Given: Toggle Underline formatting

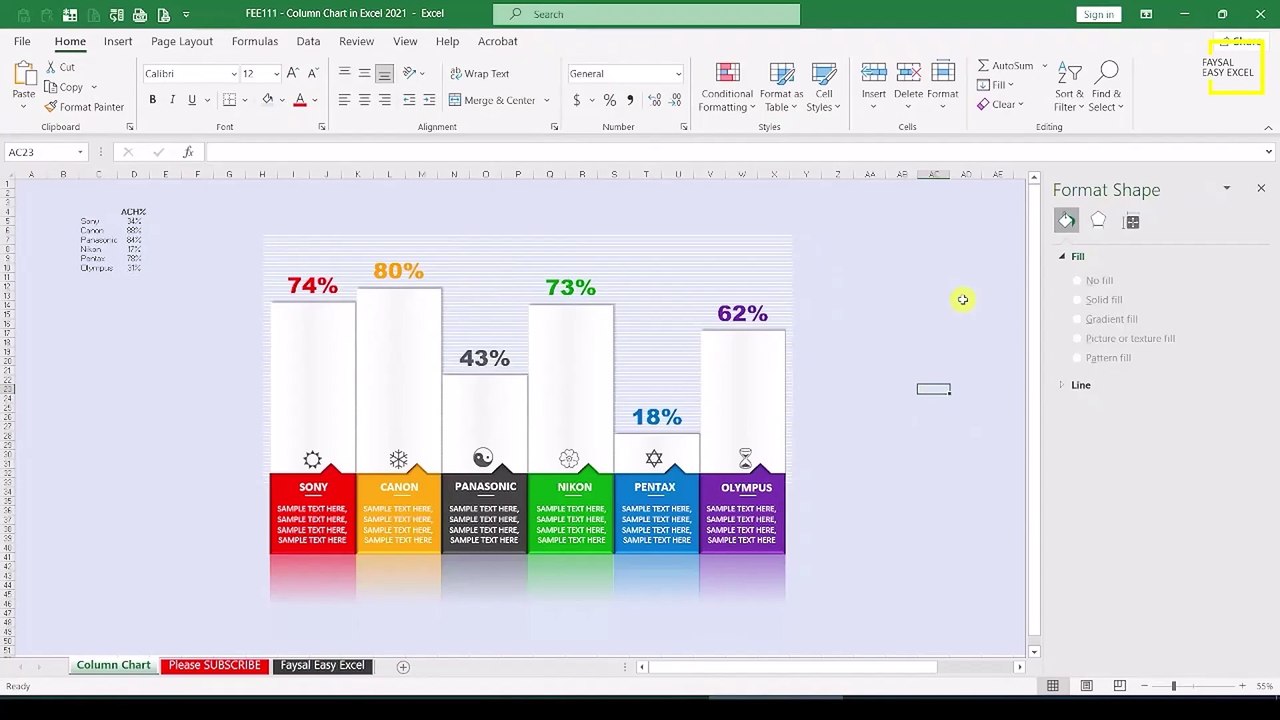Looking at the screenshot, I should (192, 100).
